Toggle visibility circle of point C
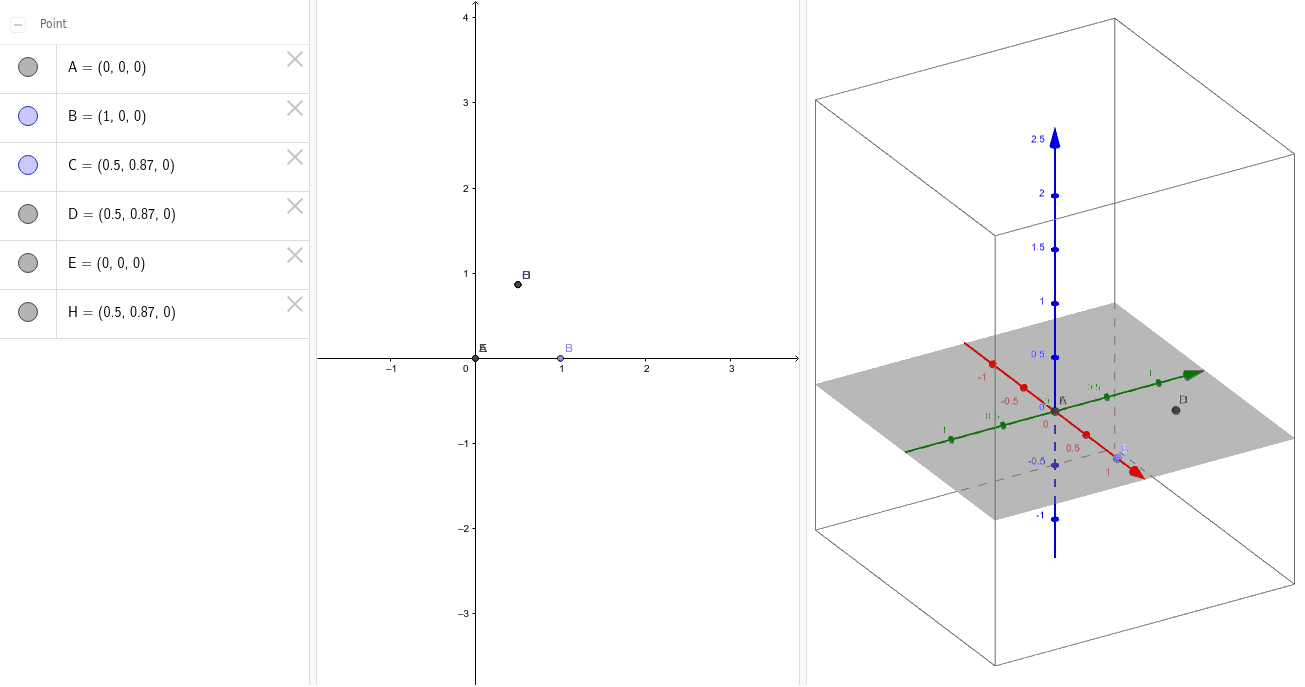 tap(28, 165)
